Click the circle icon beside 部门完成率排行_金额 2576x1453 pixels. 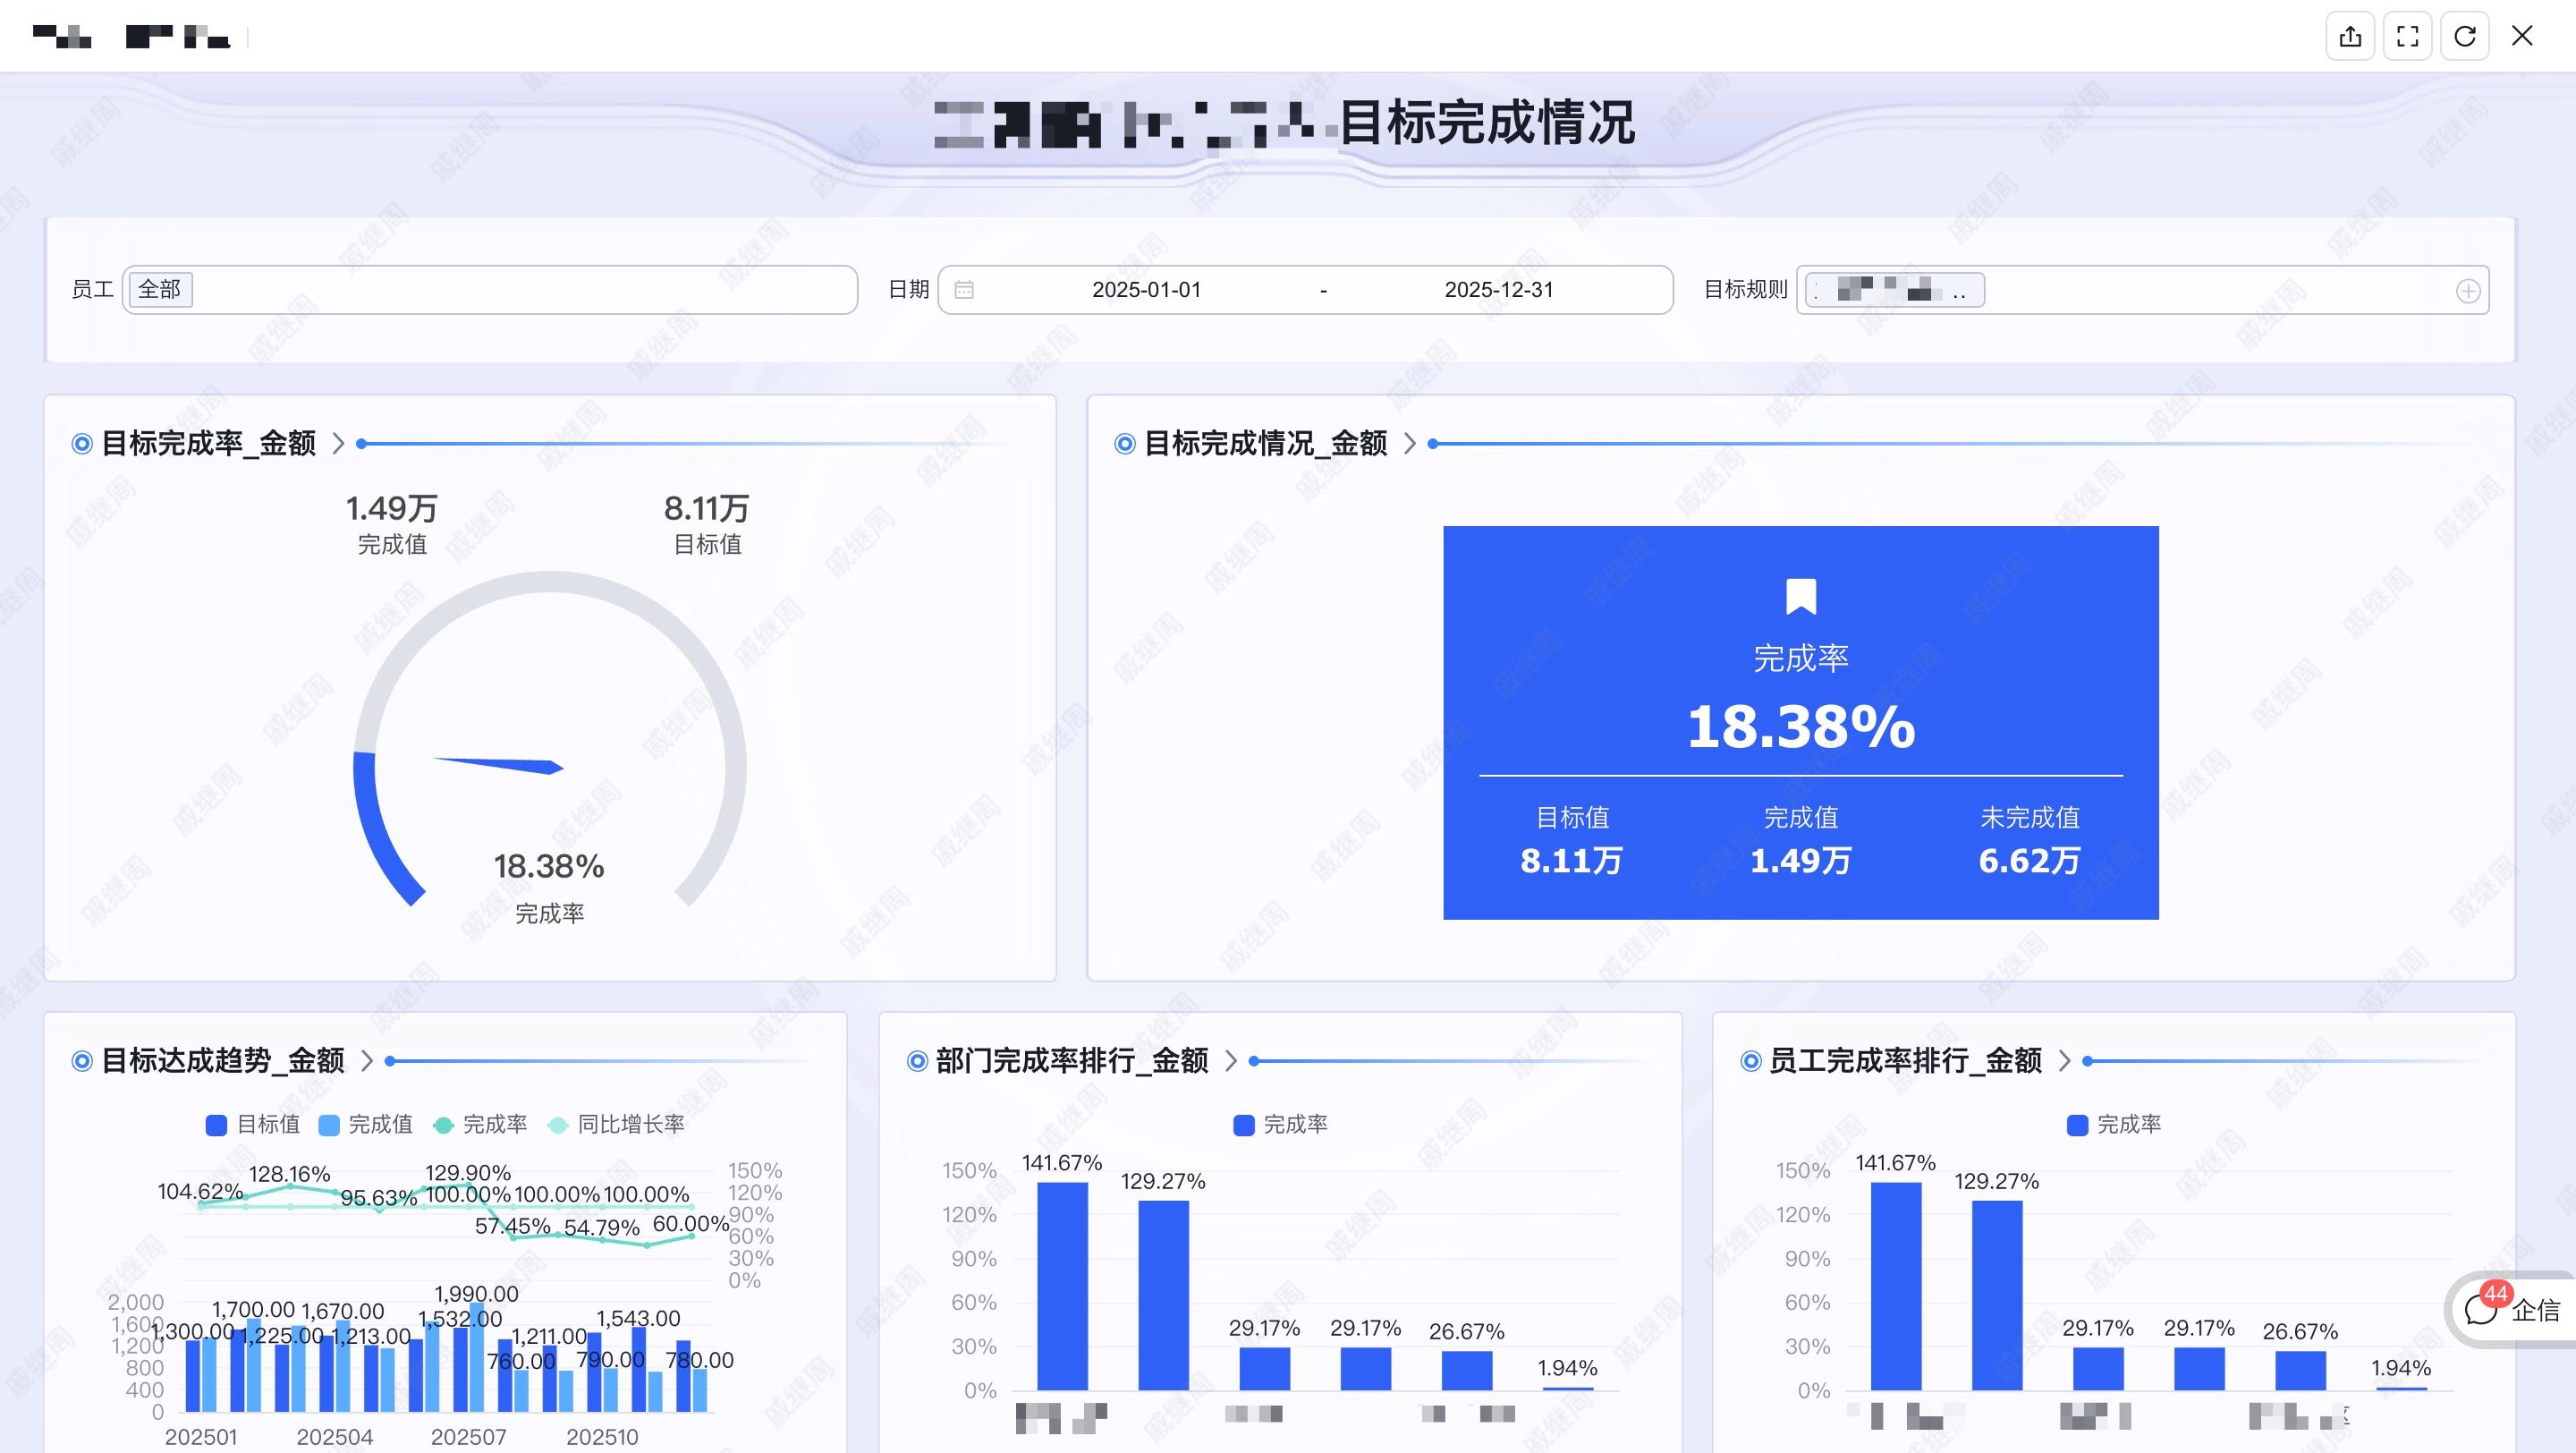pos(916,1061)
